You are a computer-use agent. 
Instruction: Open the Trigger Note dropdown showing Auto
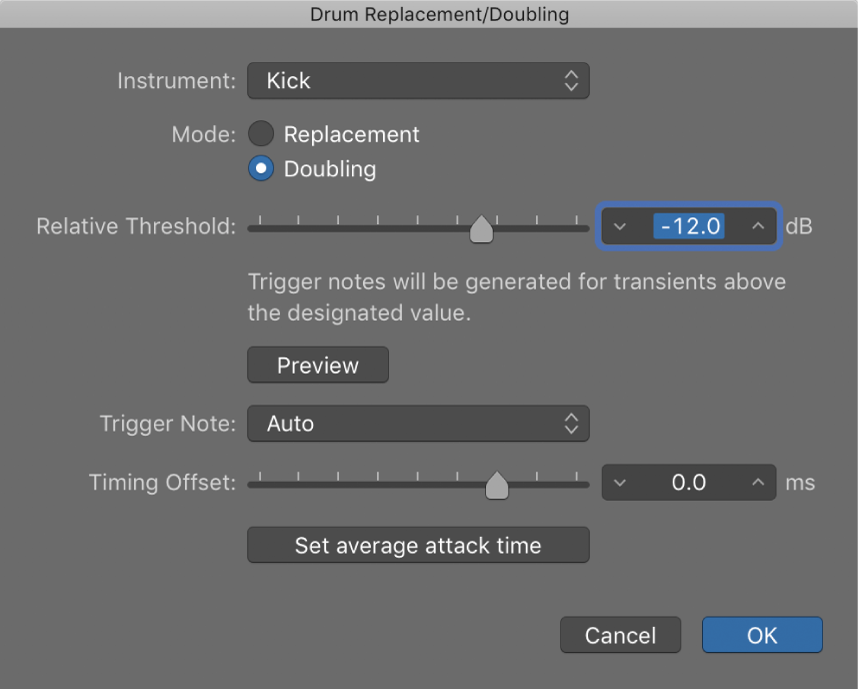coord(418,423)
